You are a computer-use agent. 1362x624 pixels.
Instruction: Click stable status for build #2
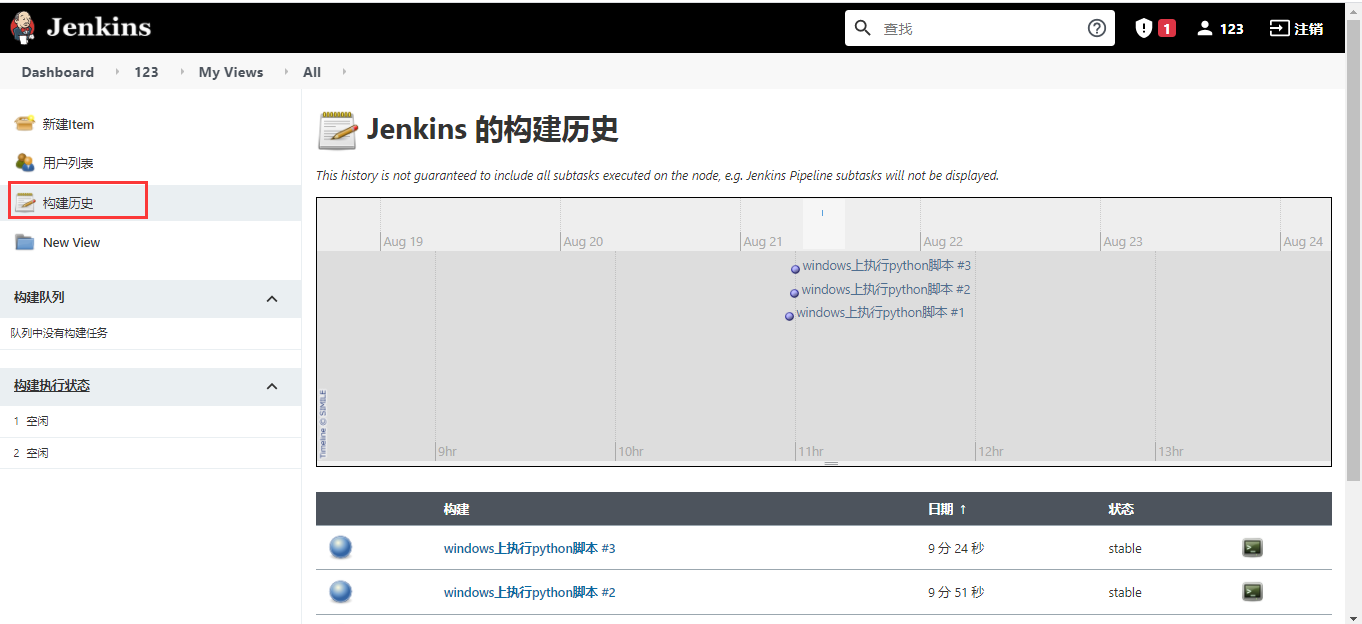1125,592
